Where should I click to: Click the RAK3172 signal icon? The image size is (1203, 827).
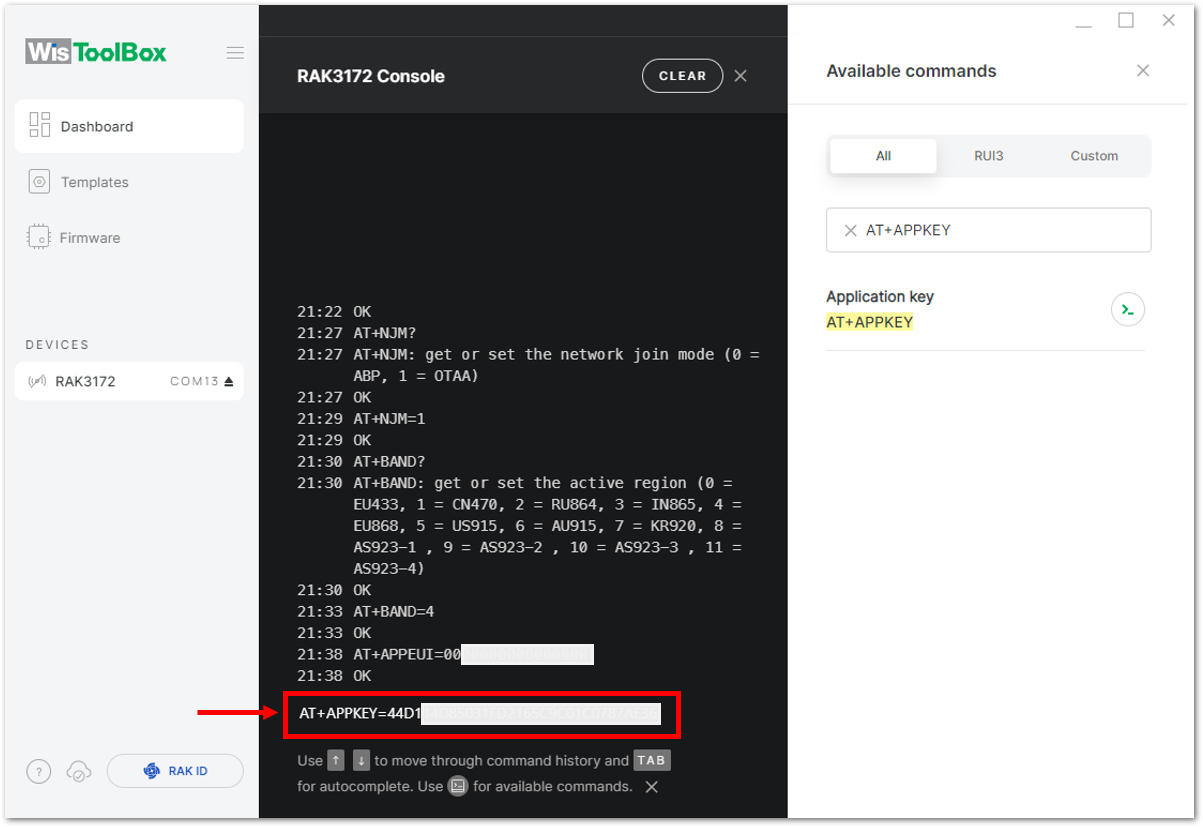(38, 382)
